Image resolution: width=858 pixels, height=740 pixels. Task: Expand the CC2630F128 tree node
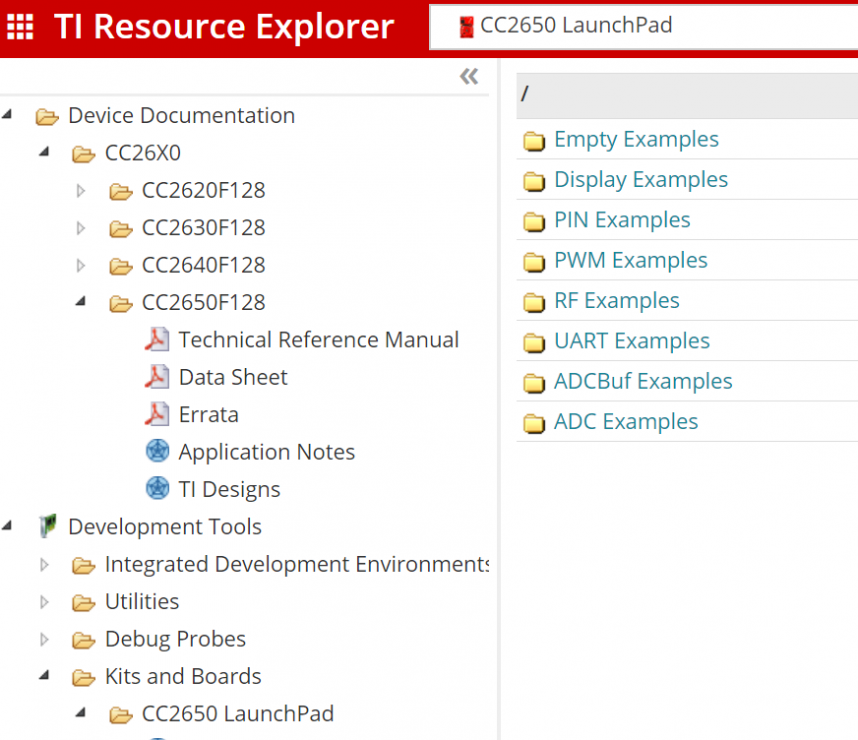[82, 228]
